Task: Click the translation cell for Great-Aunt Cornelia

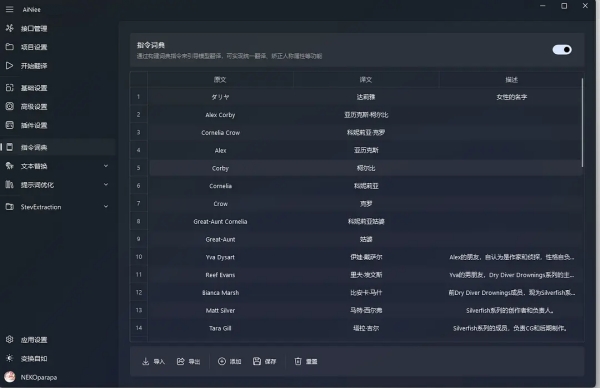Action: coord(366,222)
